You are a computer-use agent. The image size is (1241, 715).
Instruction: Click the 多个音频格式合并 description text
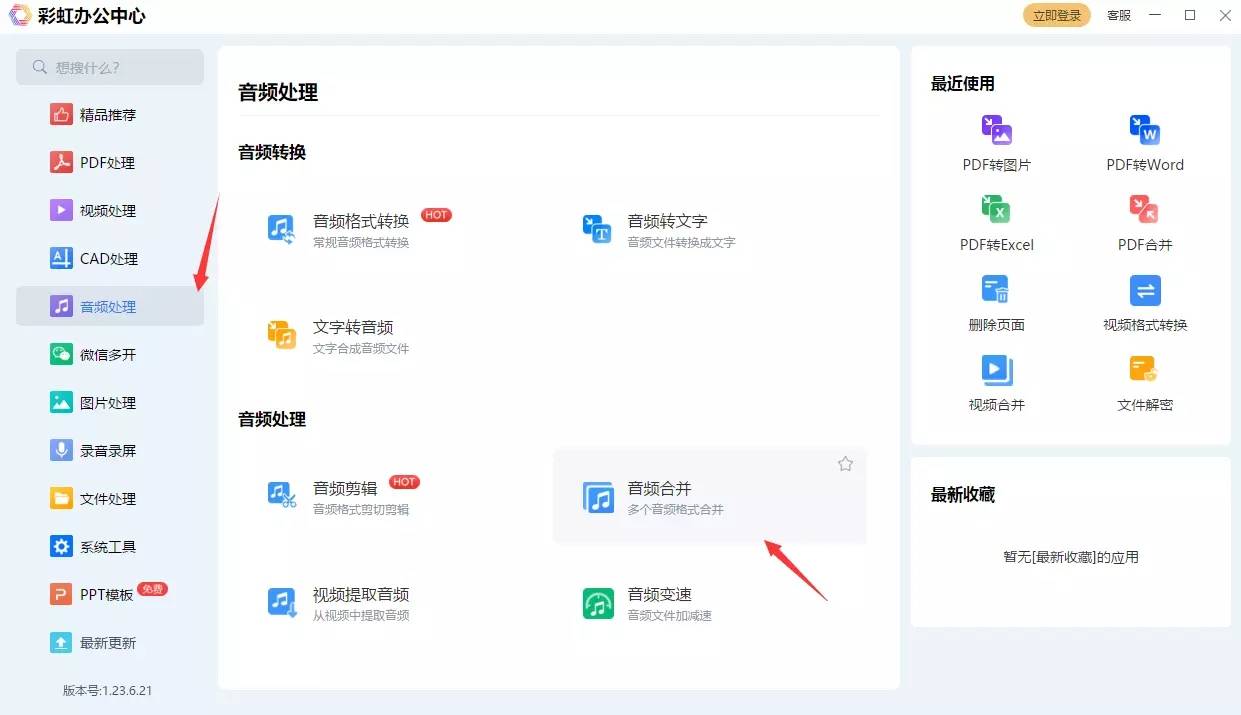coord(675,509)
